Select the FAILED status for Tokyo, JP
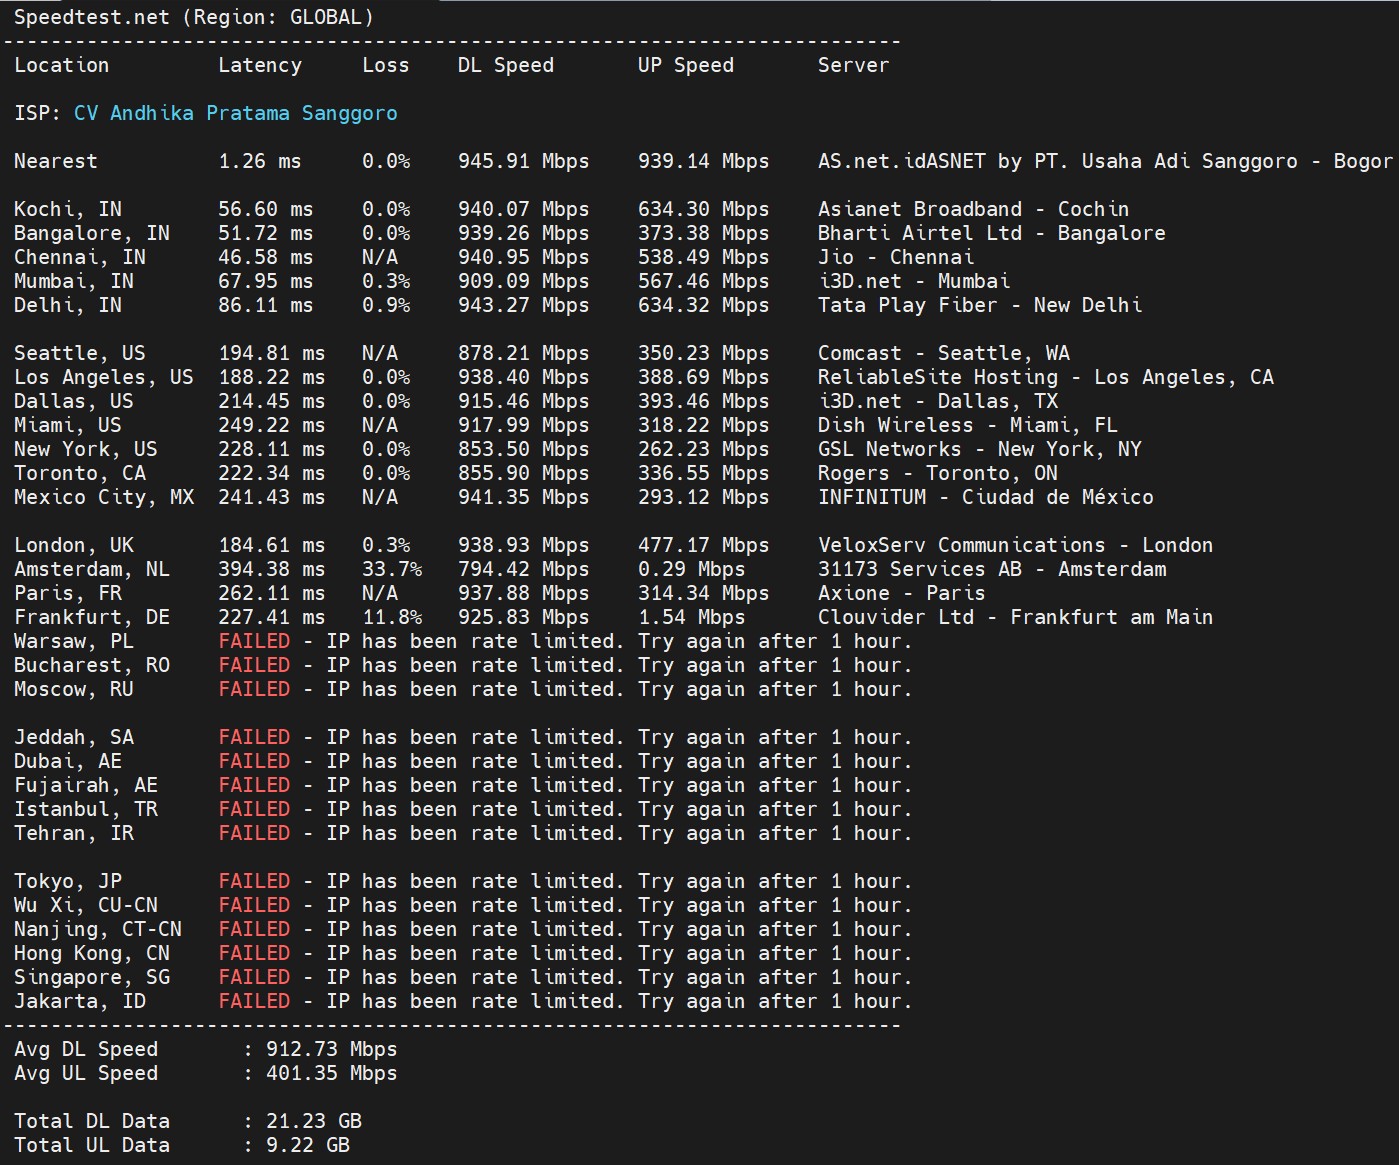Viewport: 1399px width, 1165px height. pos(254,881)
